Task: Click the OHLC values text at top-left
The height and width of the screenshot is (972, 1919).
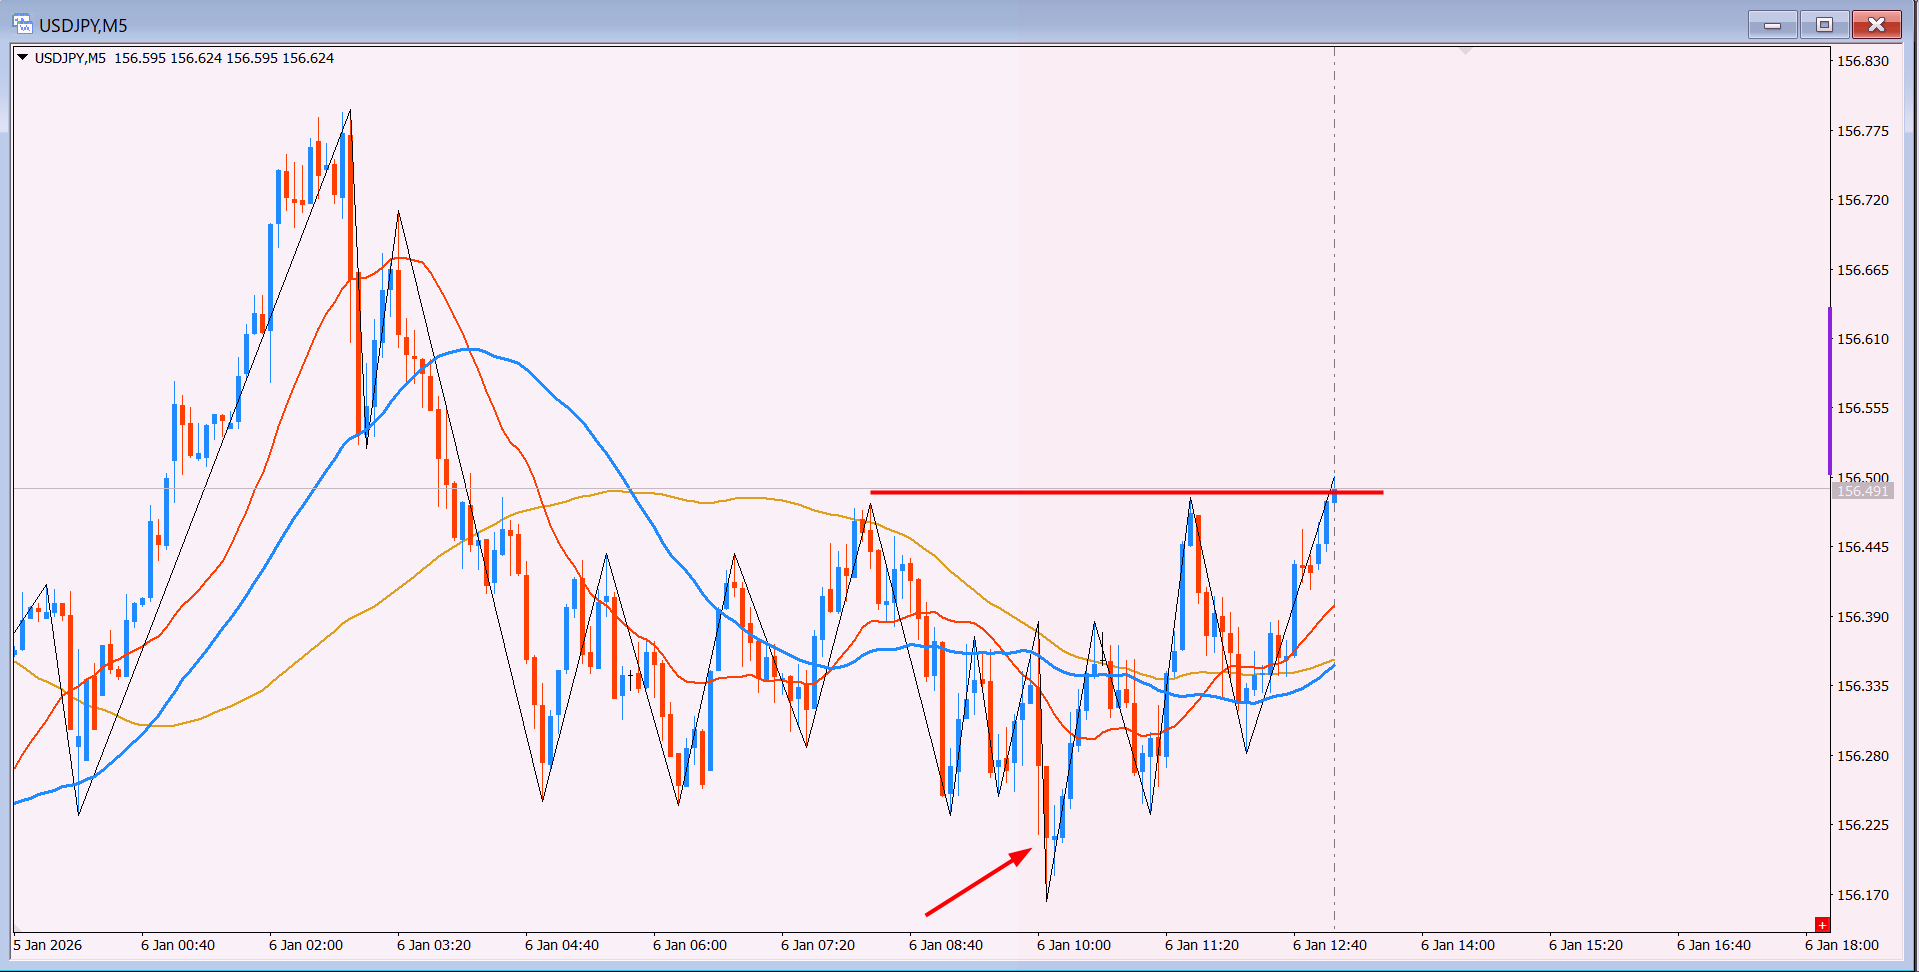Action: point(224,58)
